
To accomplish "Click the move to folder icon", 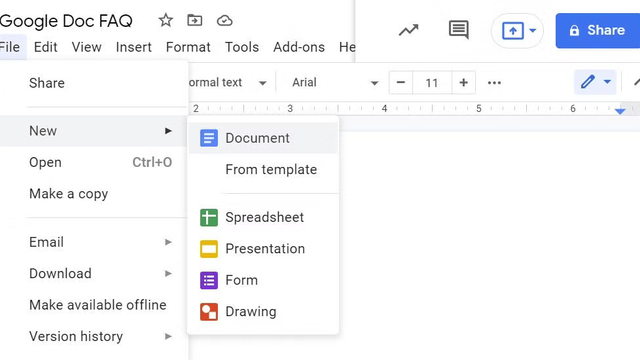I will (x=195, y=20).
